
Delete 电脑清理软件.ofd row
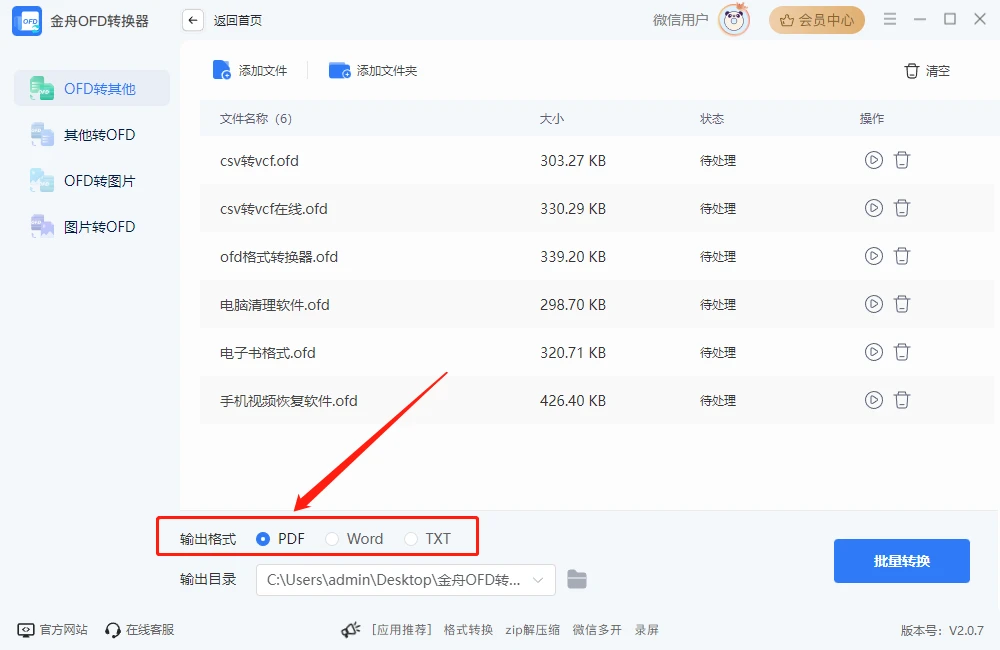(x=901, y=304)
